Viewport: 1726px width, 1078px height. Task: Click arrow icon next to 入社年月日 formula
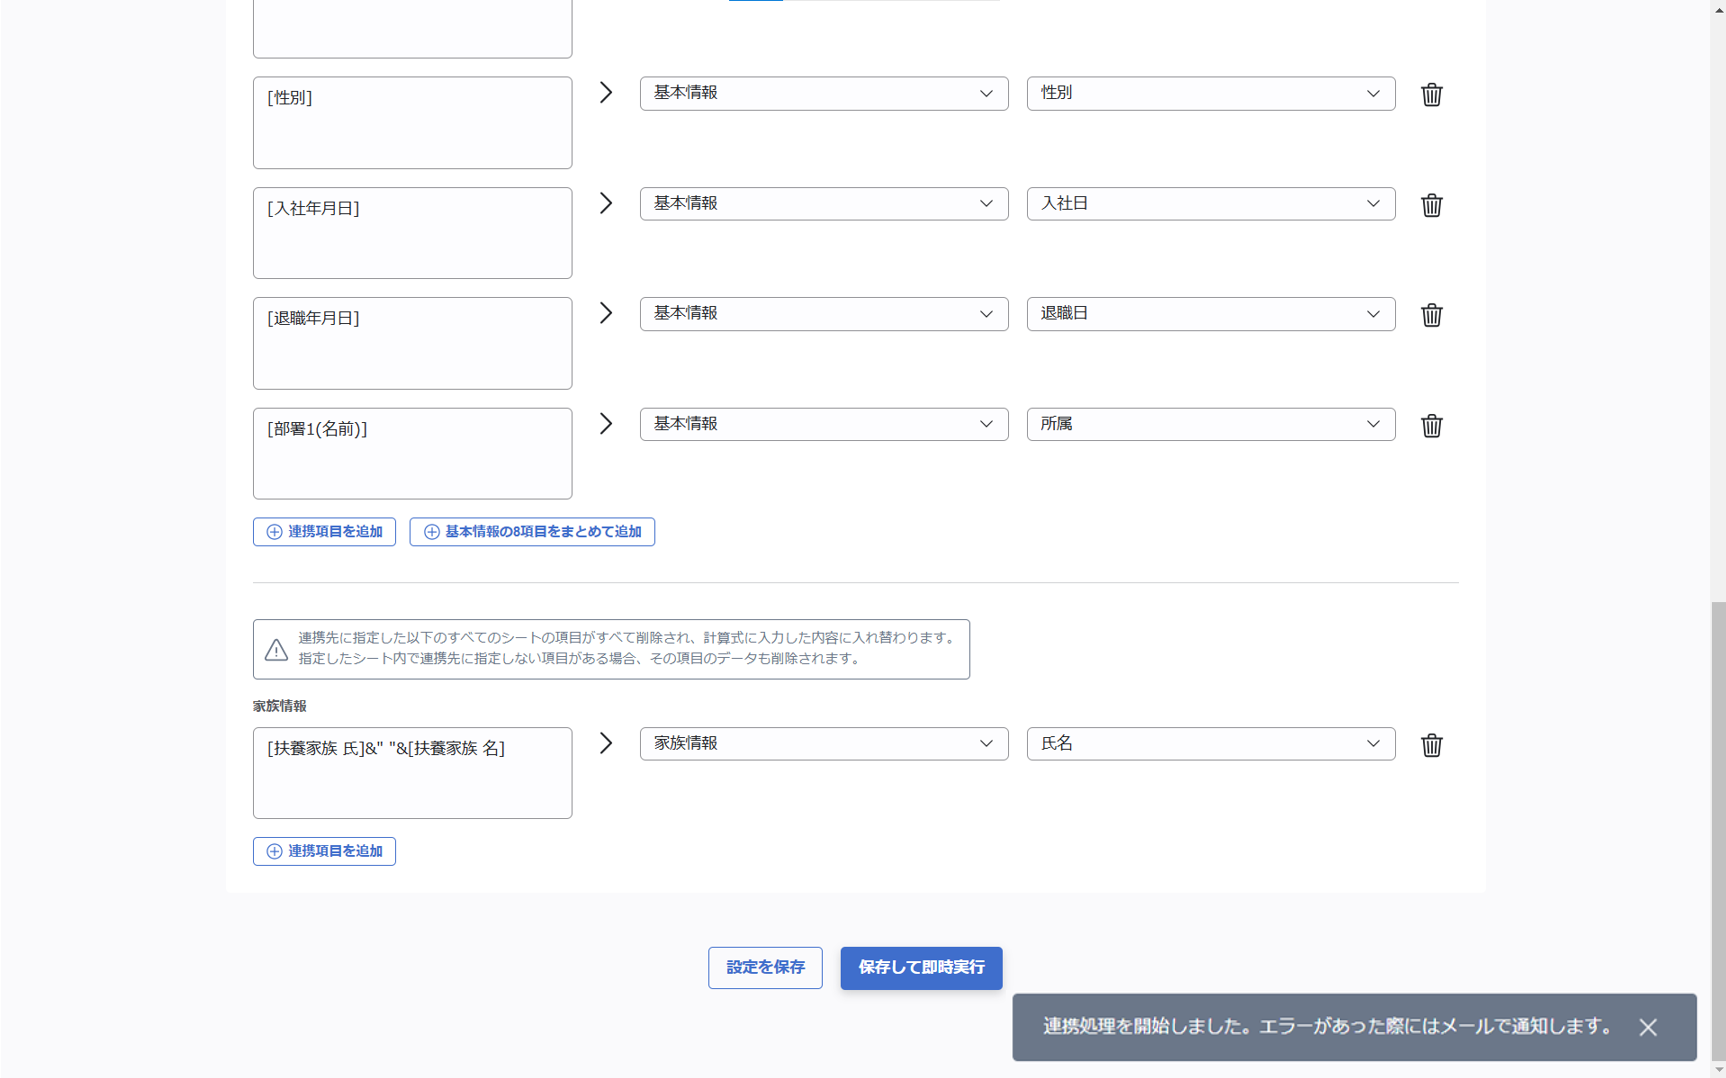(x=606, y=203)
